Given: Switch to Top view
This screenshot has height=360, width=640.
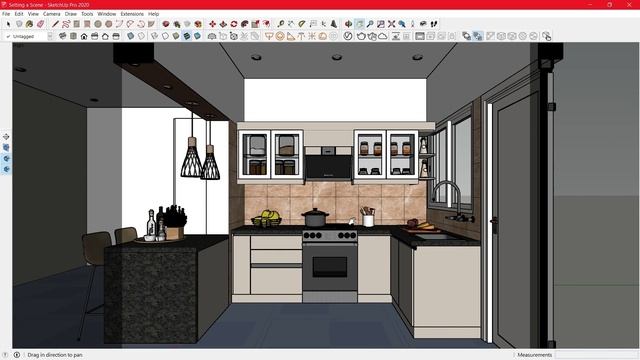Looking at the screenshot, I should [73, 36].
